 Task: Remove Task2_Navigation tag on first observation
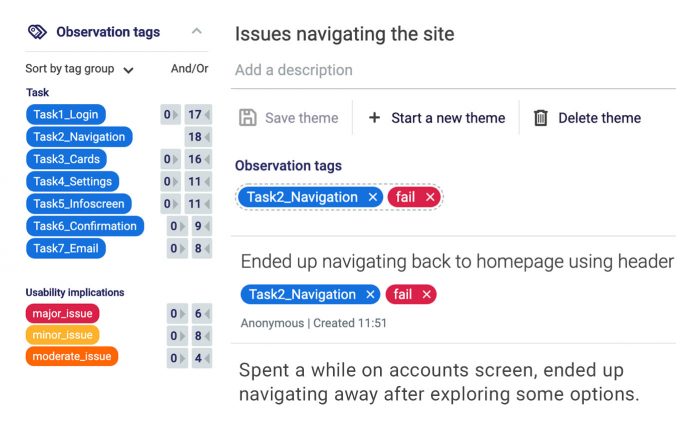(371, 295)
